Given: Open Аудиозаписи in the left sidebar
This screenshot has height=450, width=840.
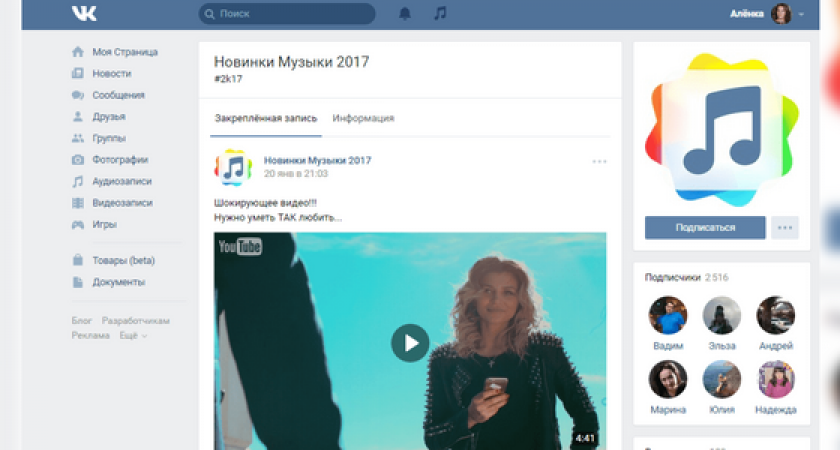Looking at the screenshot, I should tap(122, 182).
